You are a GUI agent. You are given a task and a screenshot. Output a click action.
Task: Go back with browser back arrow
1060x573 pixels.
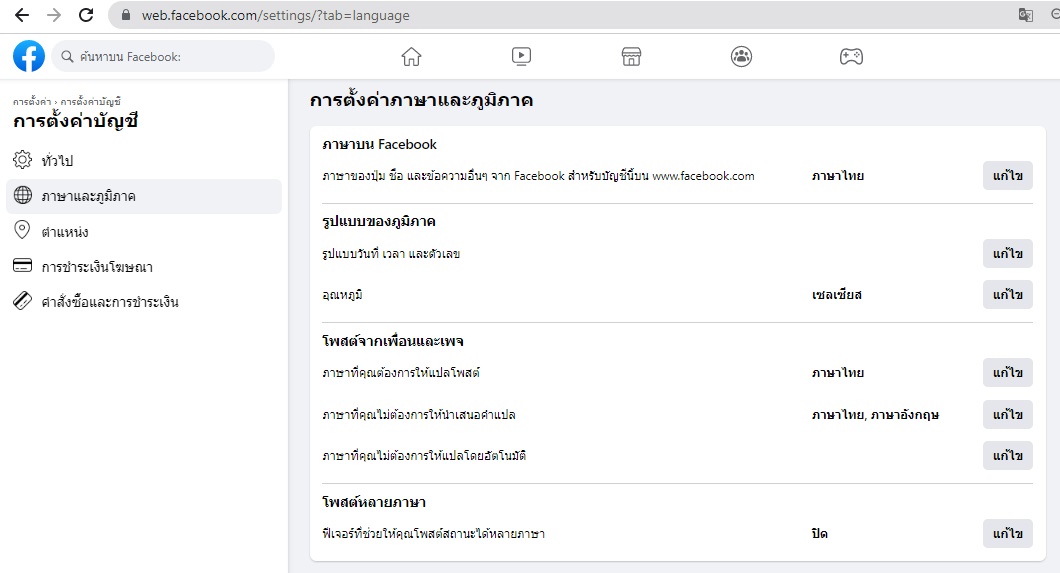pyautogui.click(x=21, y=15)
